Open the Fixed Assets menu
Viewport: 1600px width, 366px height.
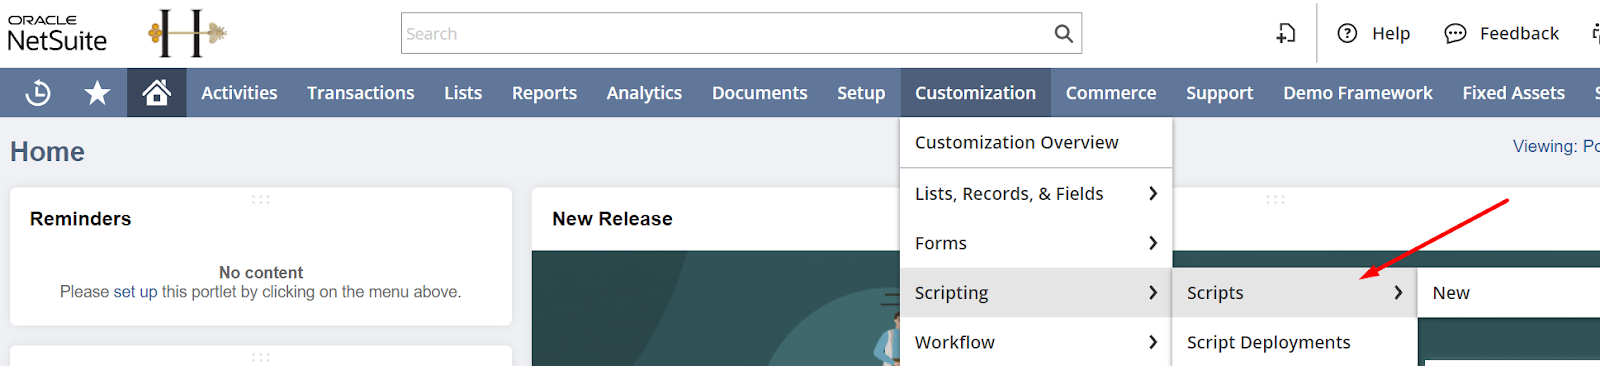(x=1513, y=93)
